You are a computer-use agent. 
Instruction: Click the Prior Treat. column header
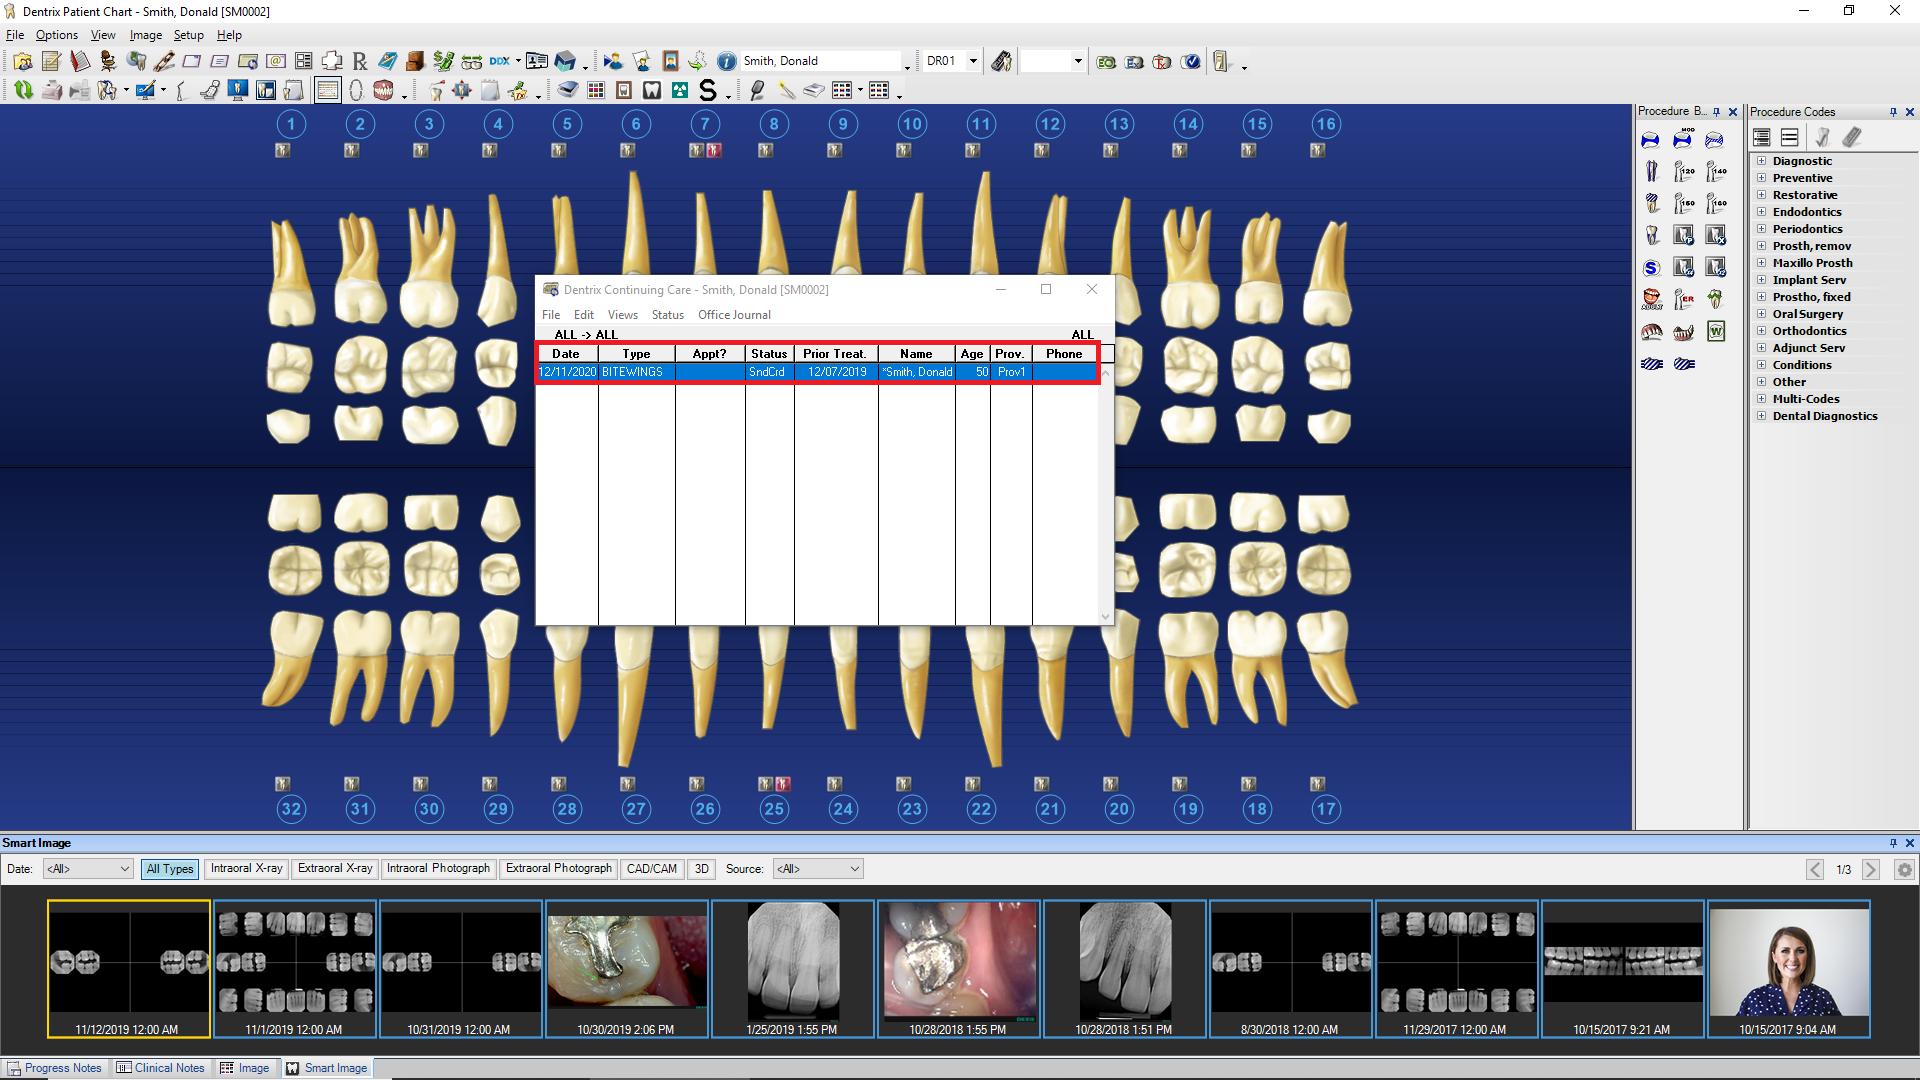pos(836,354)
